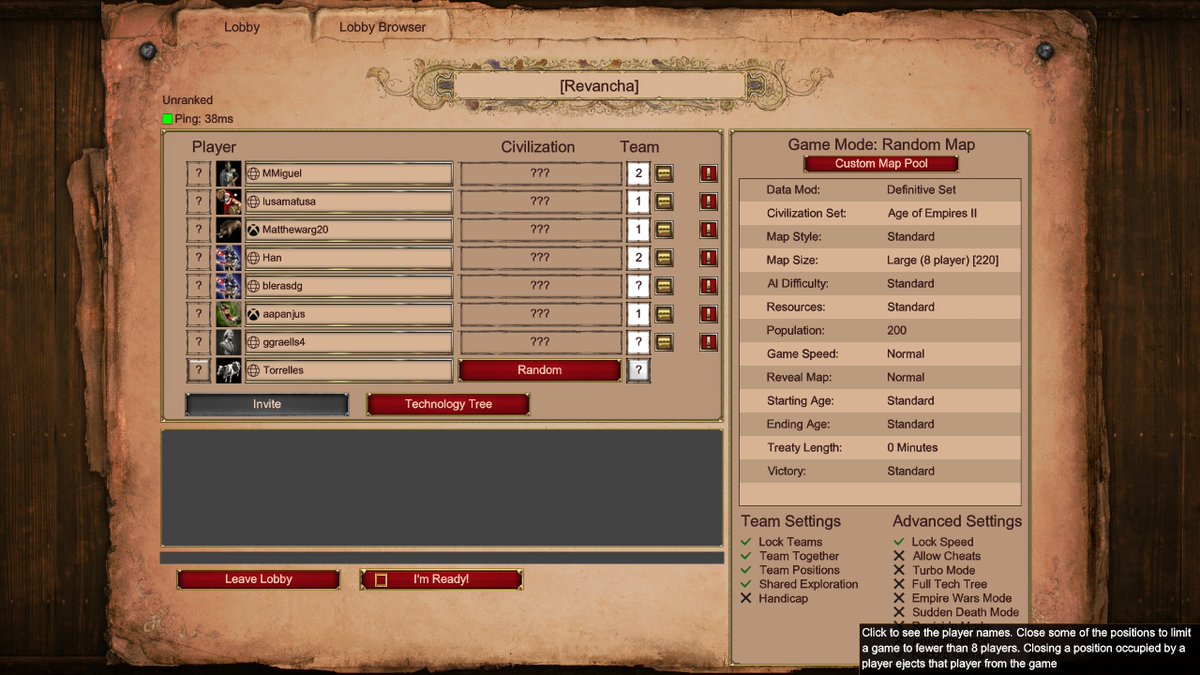
Task: Click the Leave Lobby button
Action: 258,580
